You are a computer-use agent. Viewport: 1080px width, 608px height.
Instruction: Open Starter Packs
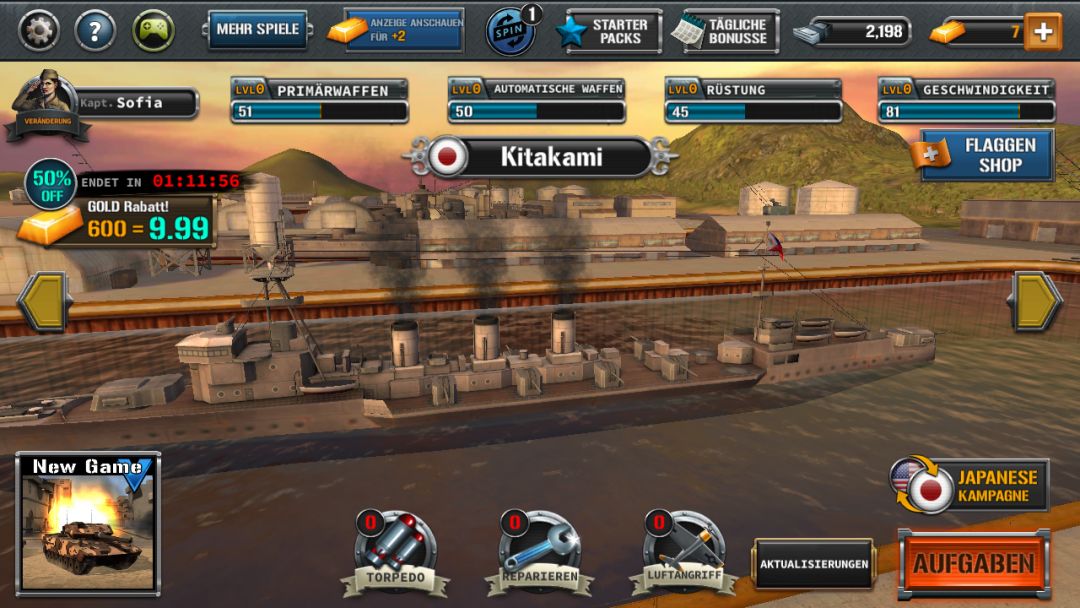click(610, 32)
